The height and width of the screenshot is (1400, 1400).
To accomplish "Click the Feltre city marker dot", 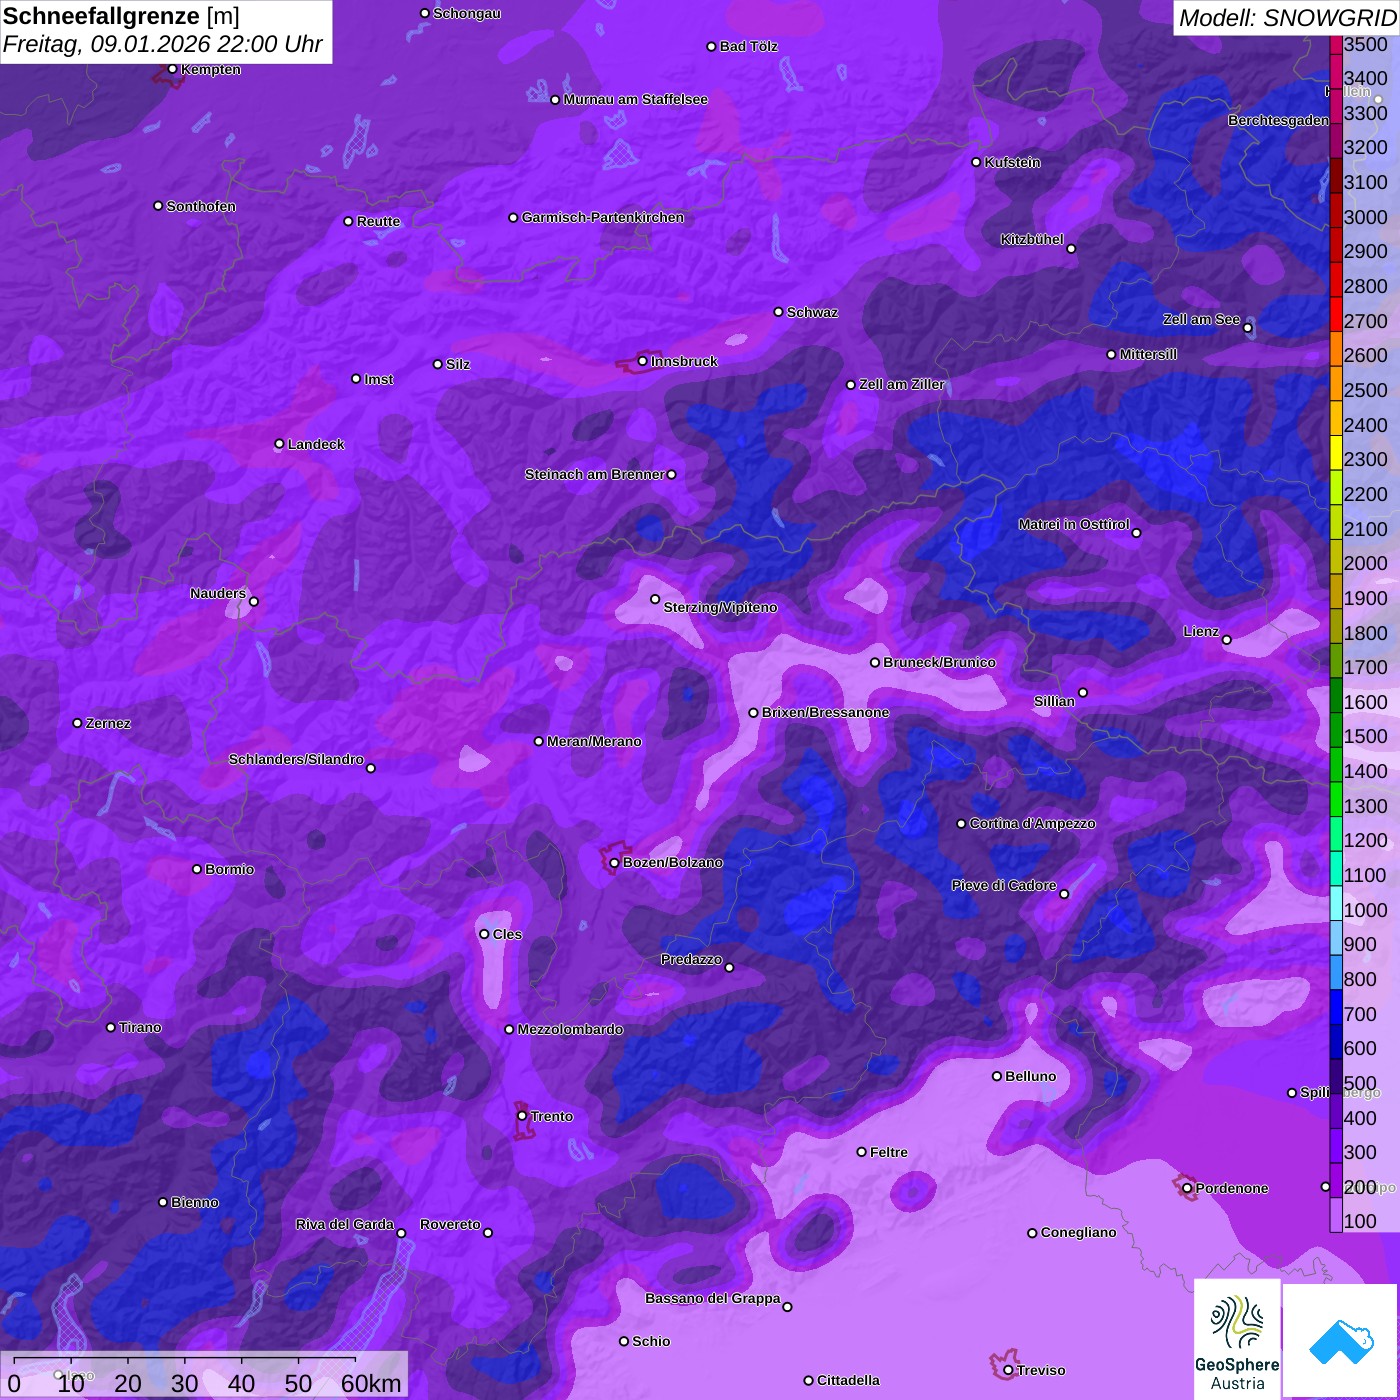I will point(861,1152).
